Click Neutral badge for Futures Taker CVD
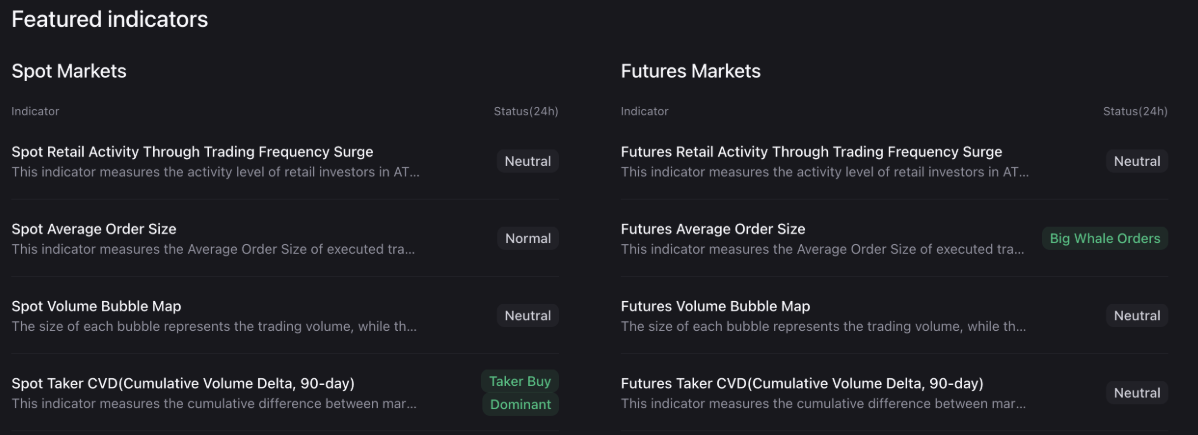 (1137, 393)
